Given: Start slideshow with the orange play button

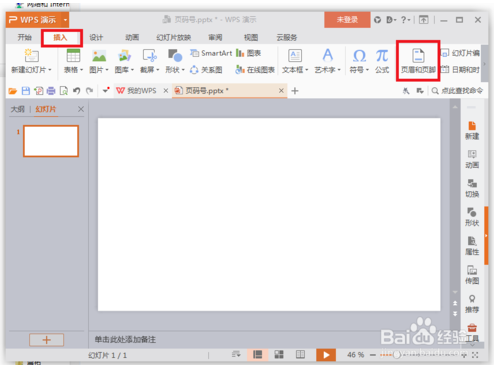Looking at the screenshot, I should pos(326,355).
